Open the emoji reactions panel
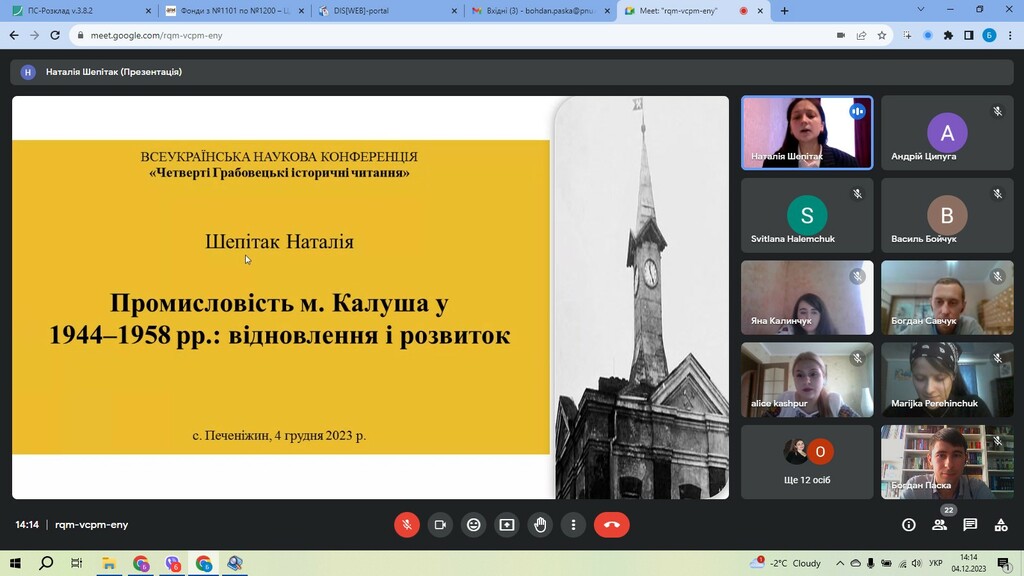 tap(473, 525)
